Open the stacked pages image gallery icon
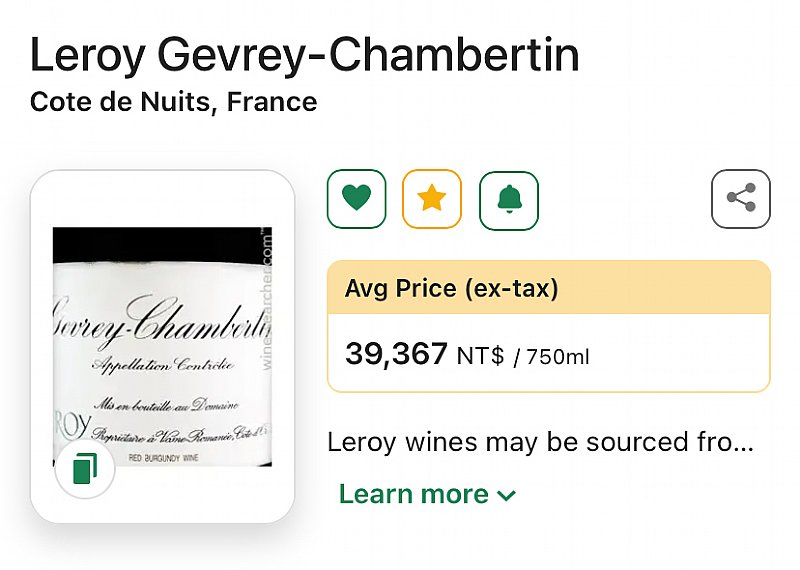Viewport: 800px width, 570px height. [x=85, y=468]
